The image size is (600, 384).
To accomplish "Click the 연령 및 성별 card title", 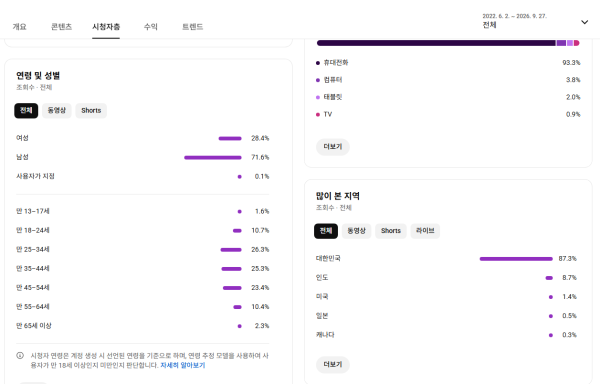I will tap(38, 76).
